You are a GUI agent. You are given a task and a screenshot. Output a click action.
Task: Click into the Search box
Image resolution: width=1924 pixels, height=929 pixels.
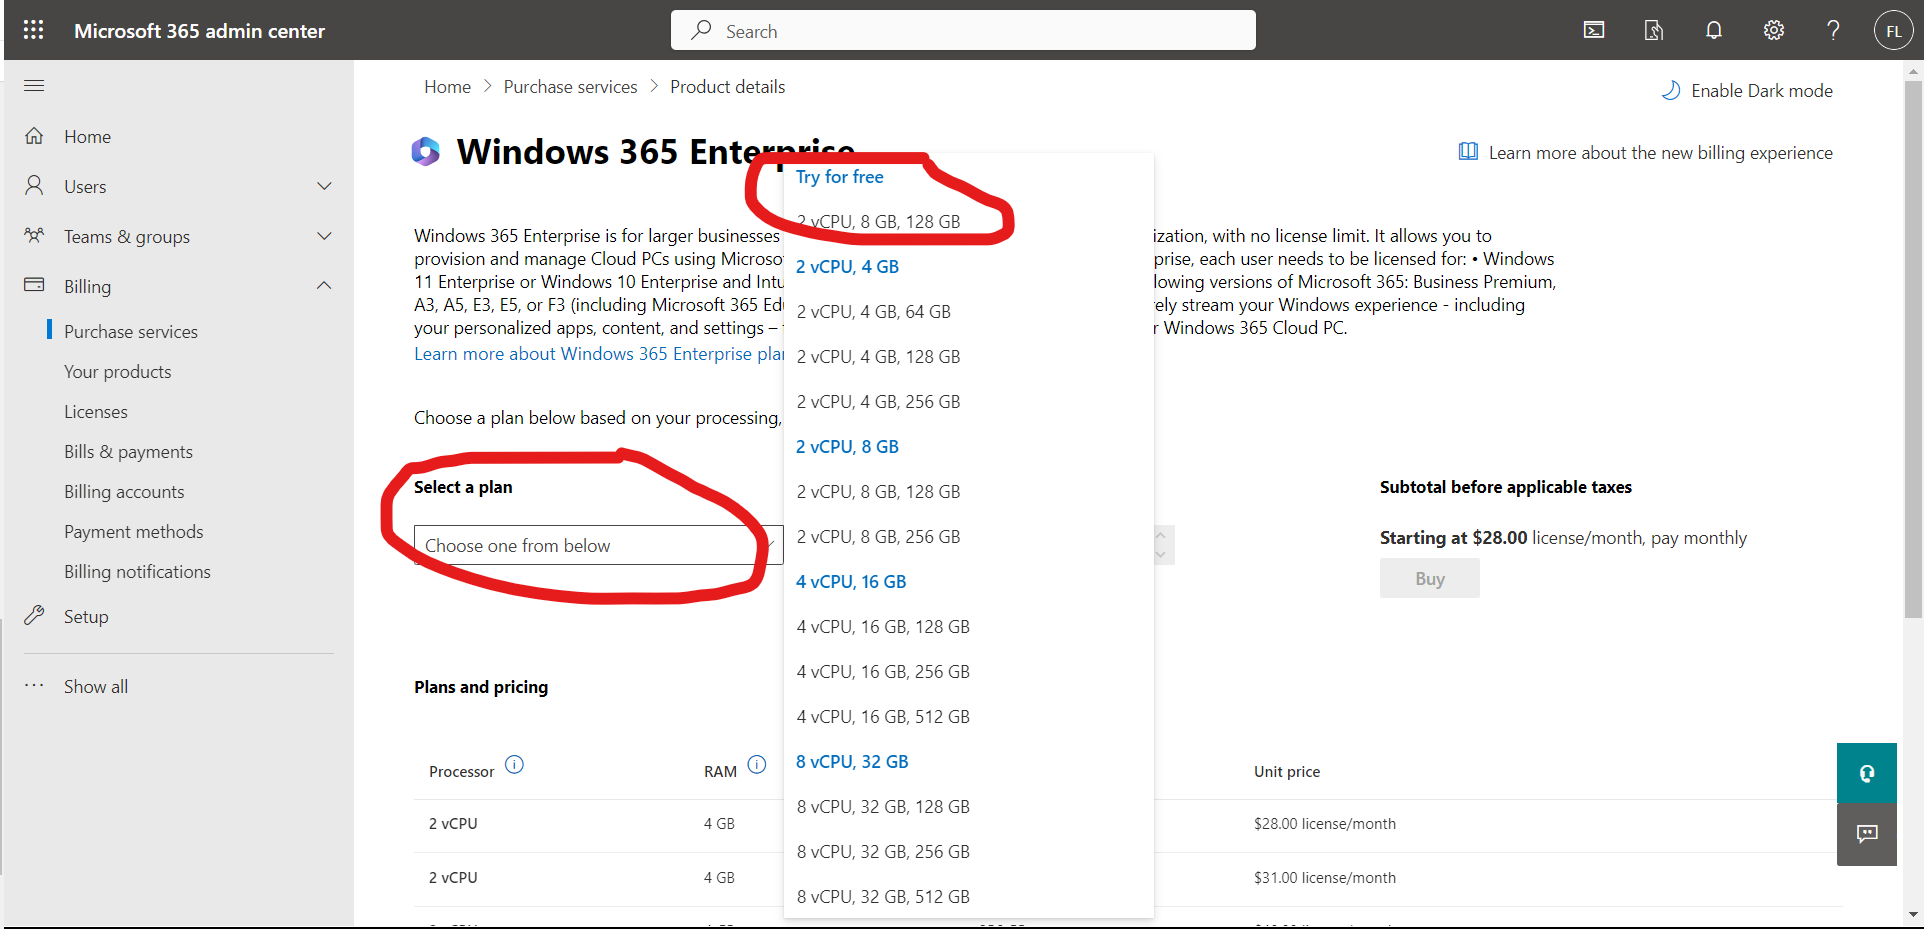coord(963,31)
